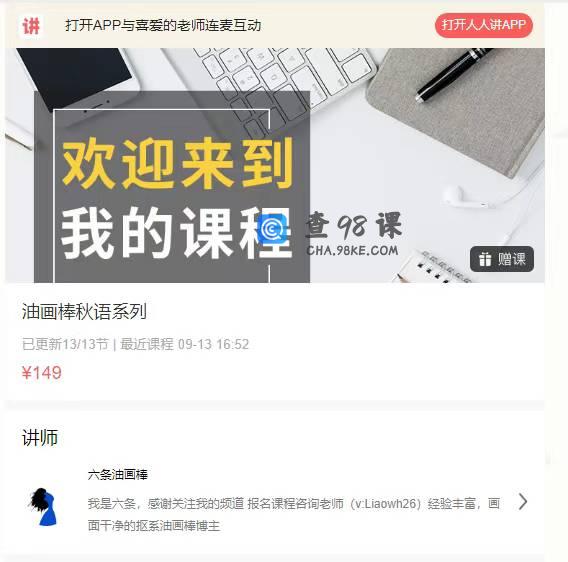Click the white 我的课程 headline text
Image resolution: width=568 pixels, height=562 pixels.
[x=176, y=232]
